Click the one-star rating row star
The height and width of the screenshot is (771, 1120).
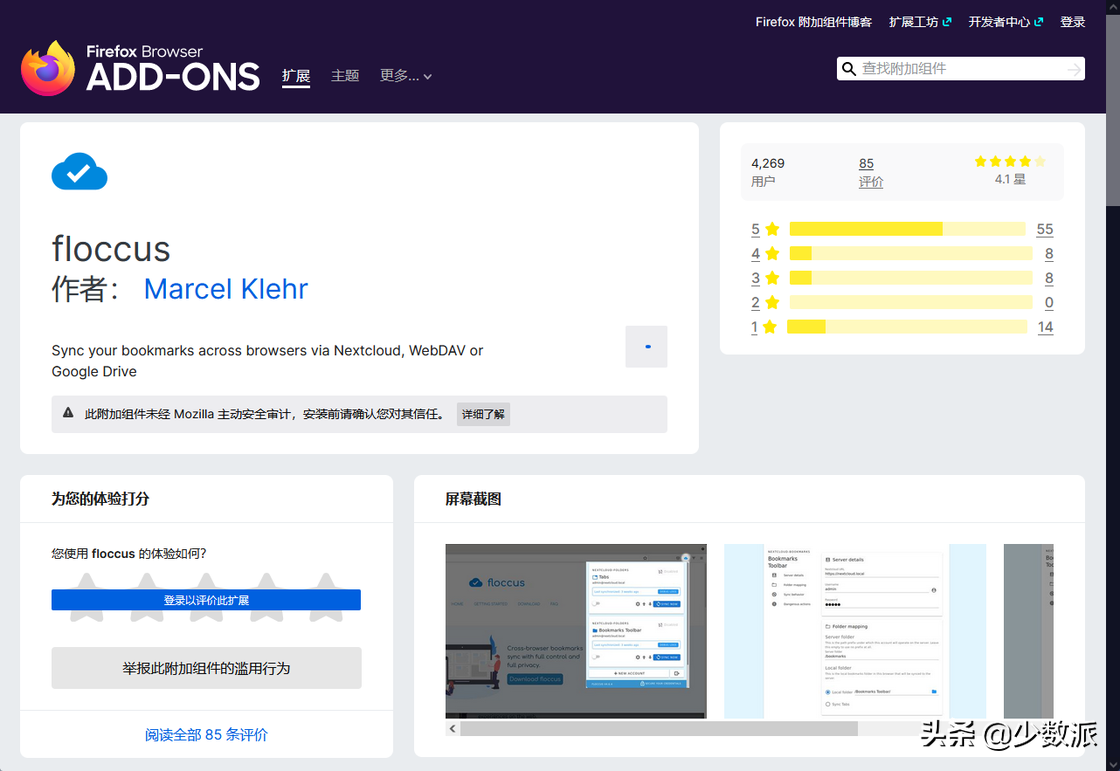click(769, 327)
